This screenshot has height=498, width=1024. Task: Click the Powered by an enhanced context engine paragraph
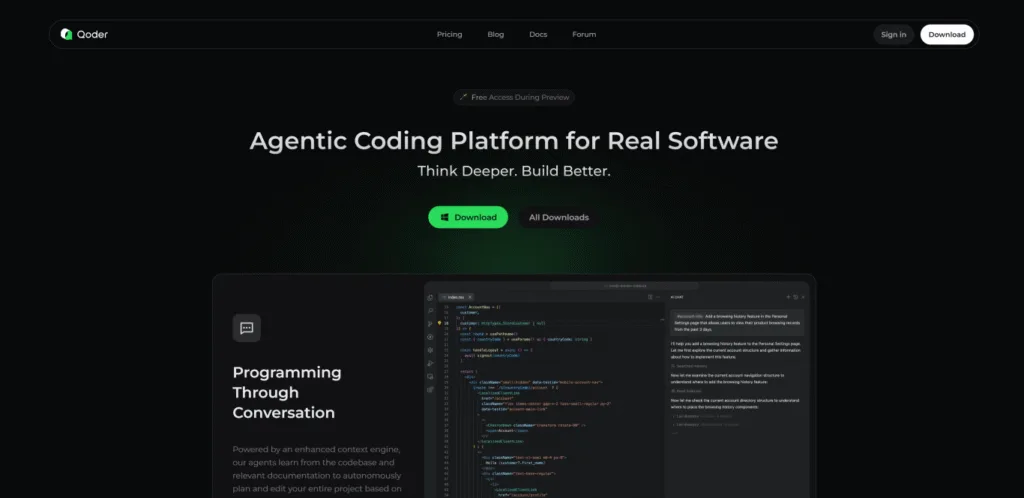[x=317, y=469]
